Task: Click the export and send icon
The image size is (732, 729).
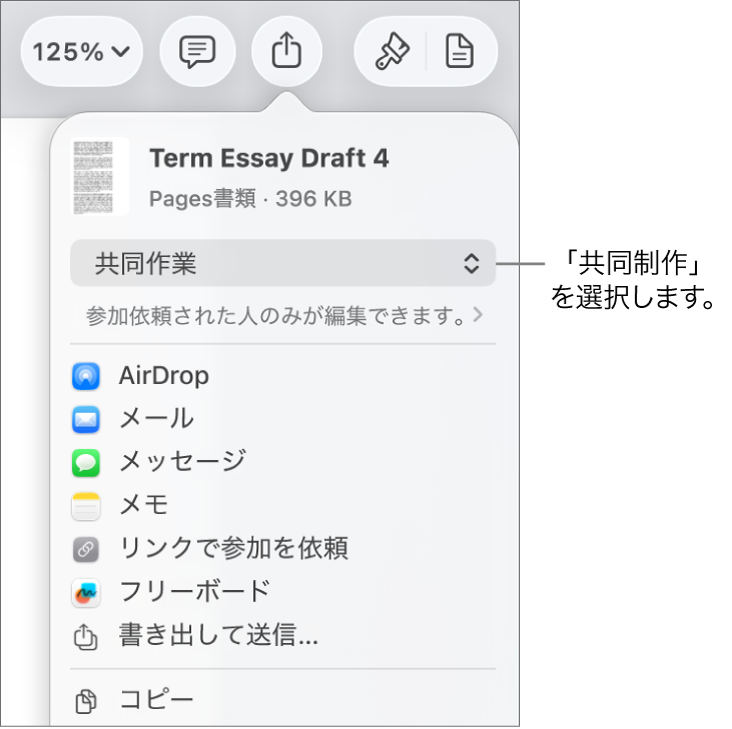Action: [x=86, y=637]
